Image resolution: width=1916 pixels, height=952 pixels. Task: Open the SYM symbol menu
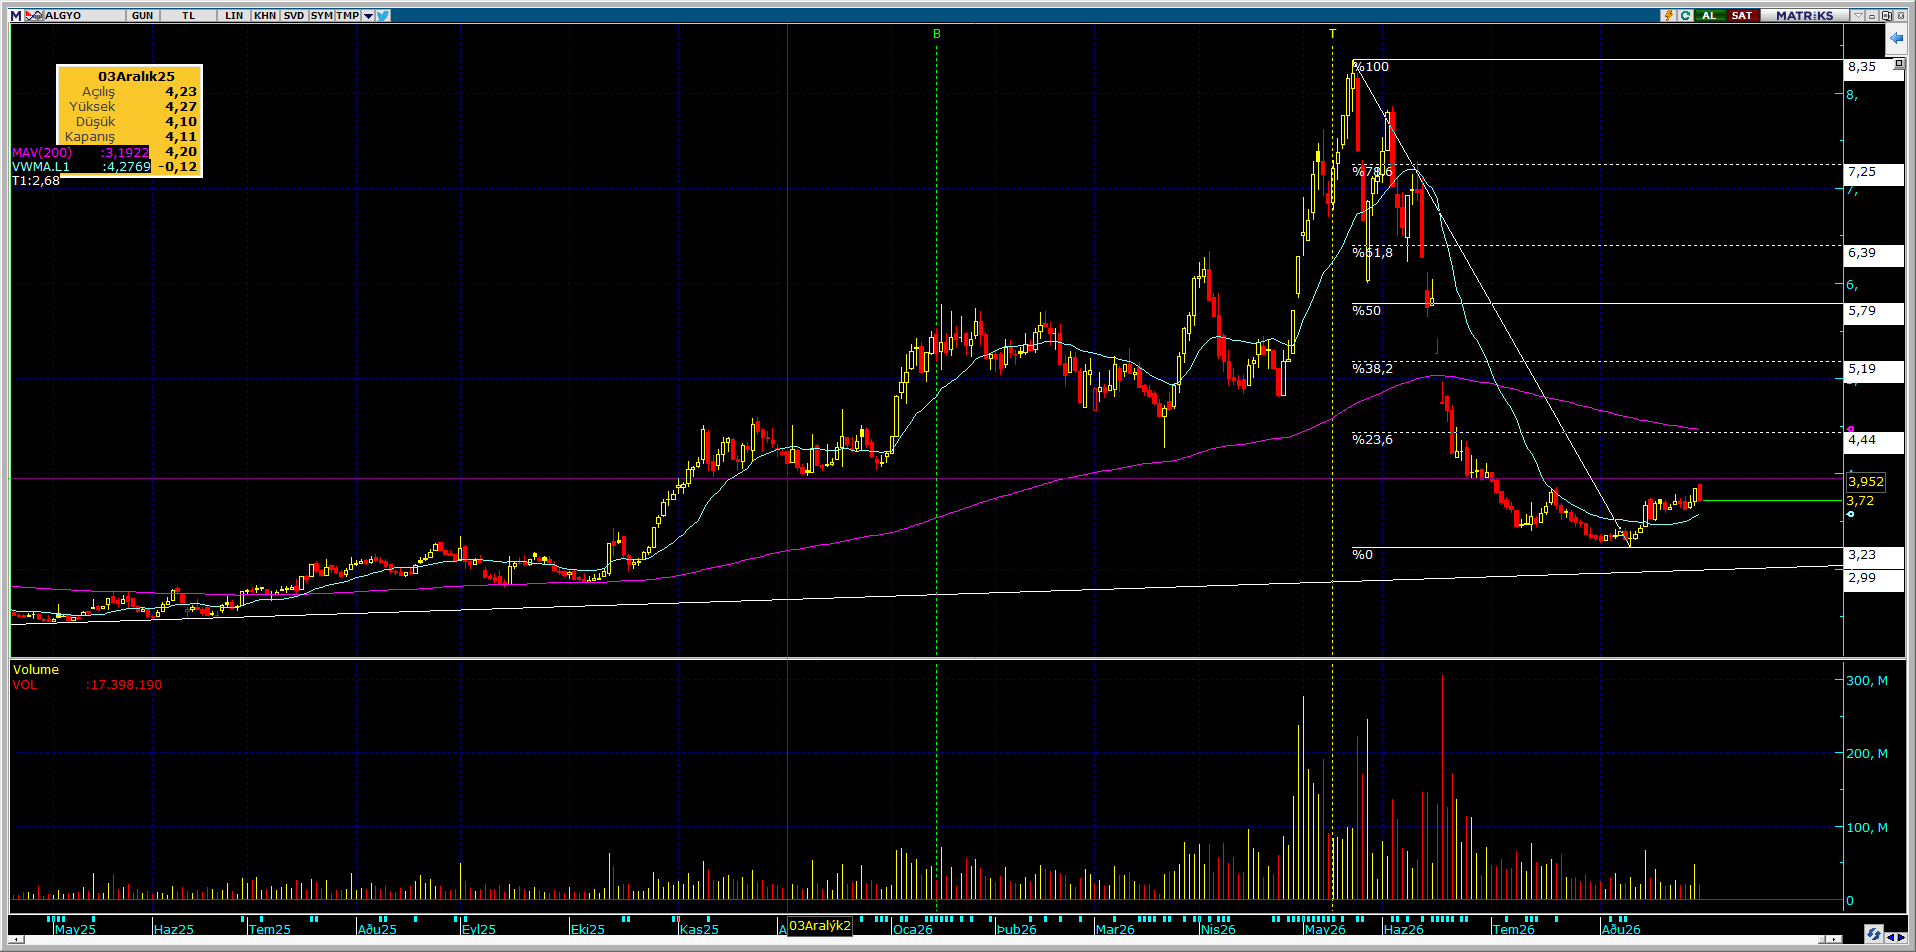(322, 16)
